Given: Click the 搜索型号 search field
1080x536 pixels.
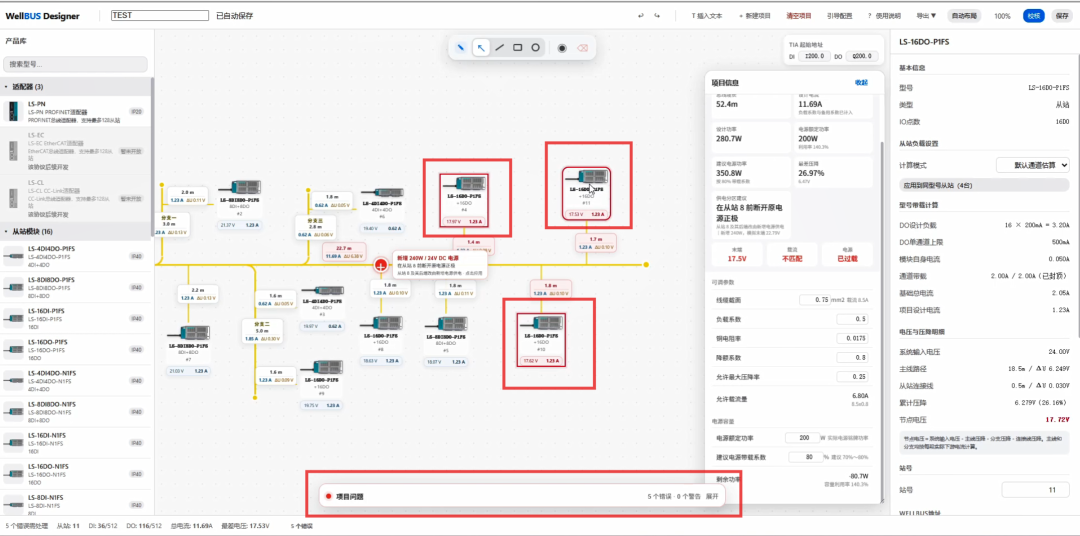Looking at the screenshot, I should [75, 64].
